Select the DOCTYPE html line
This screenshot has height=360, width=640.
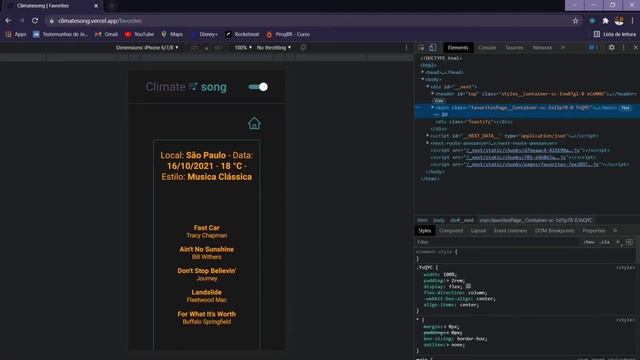tap(441, 58)
